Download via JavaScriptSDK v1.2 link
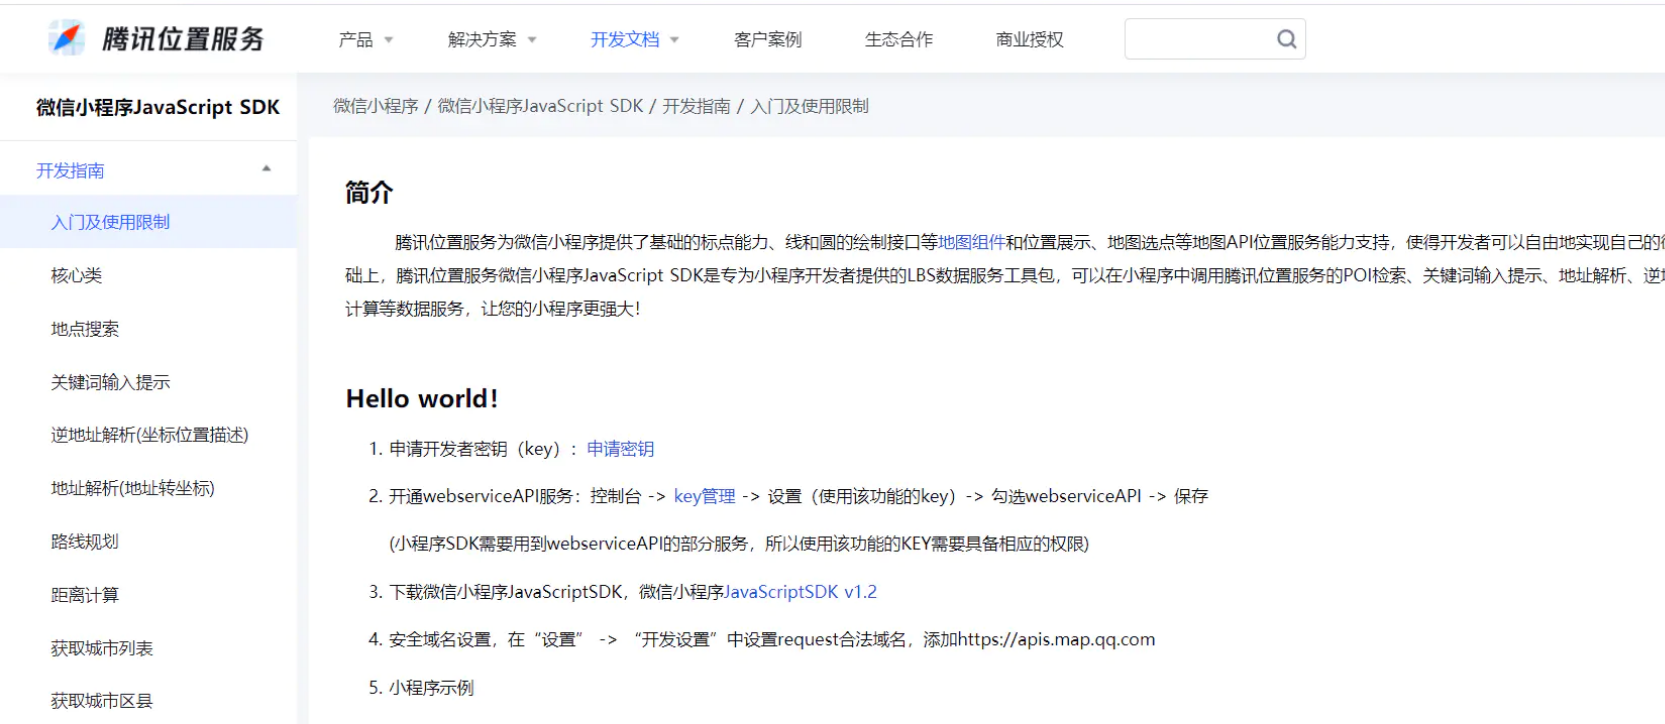 (800, 592)
